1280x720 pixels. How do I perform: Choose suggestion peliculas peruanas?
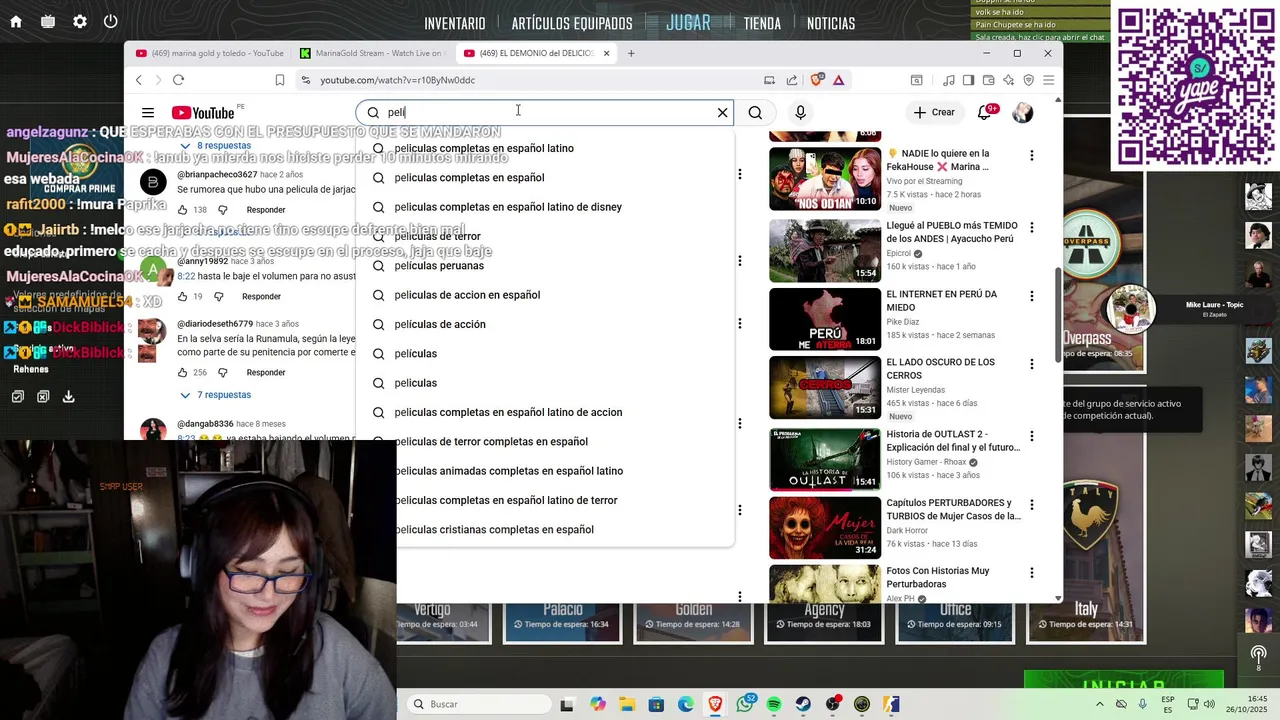coord(545,265)
